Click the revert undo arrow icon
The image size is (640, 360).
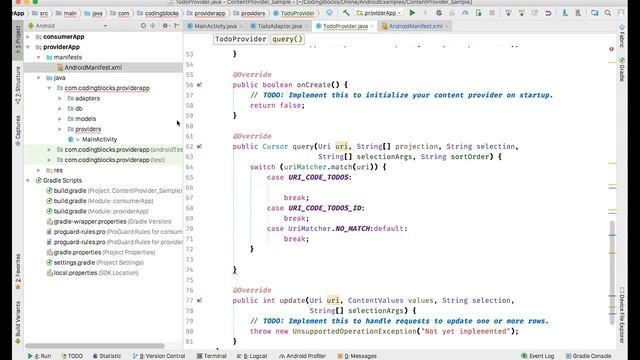[x=548, y=13]
